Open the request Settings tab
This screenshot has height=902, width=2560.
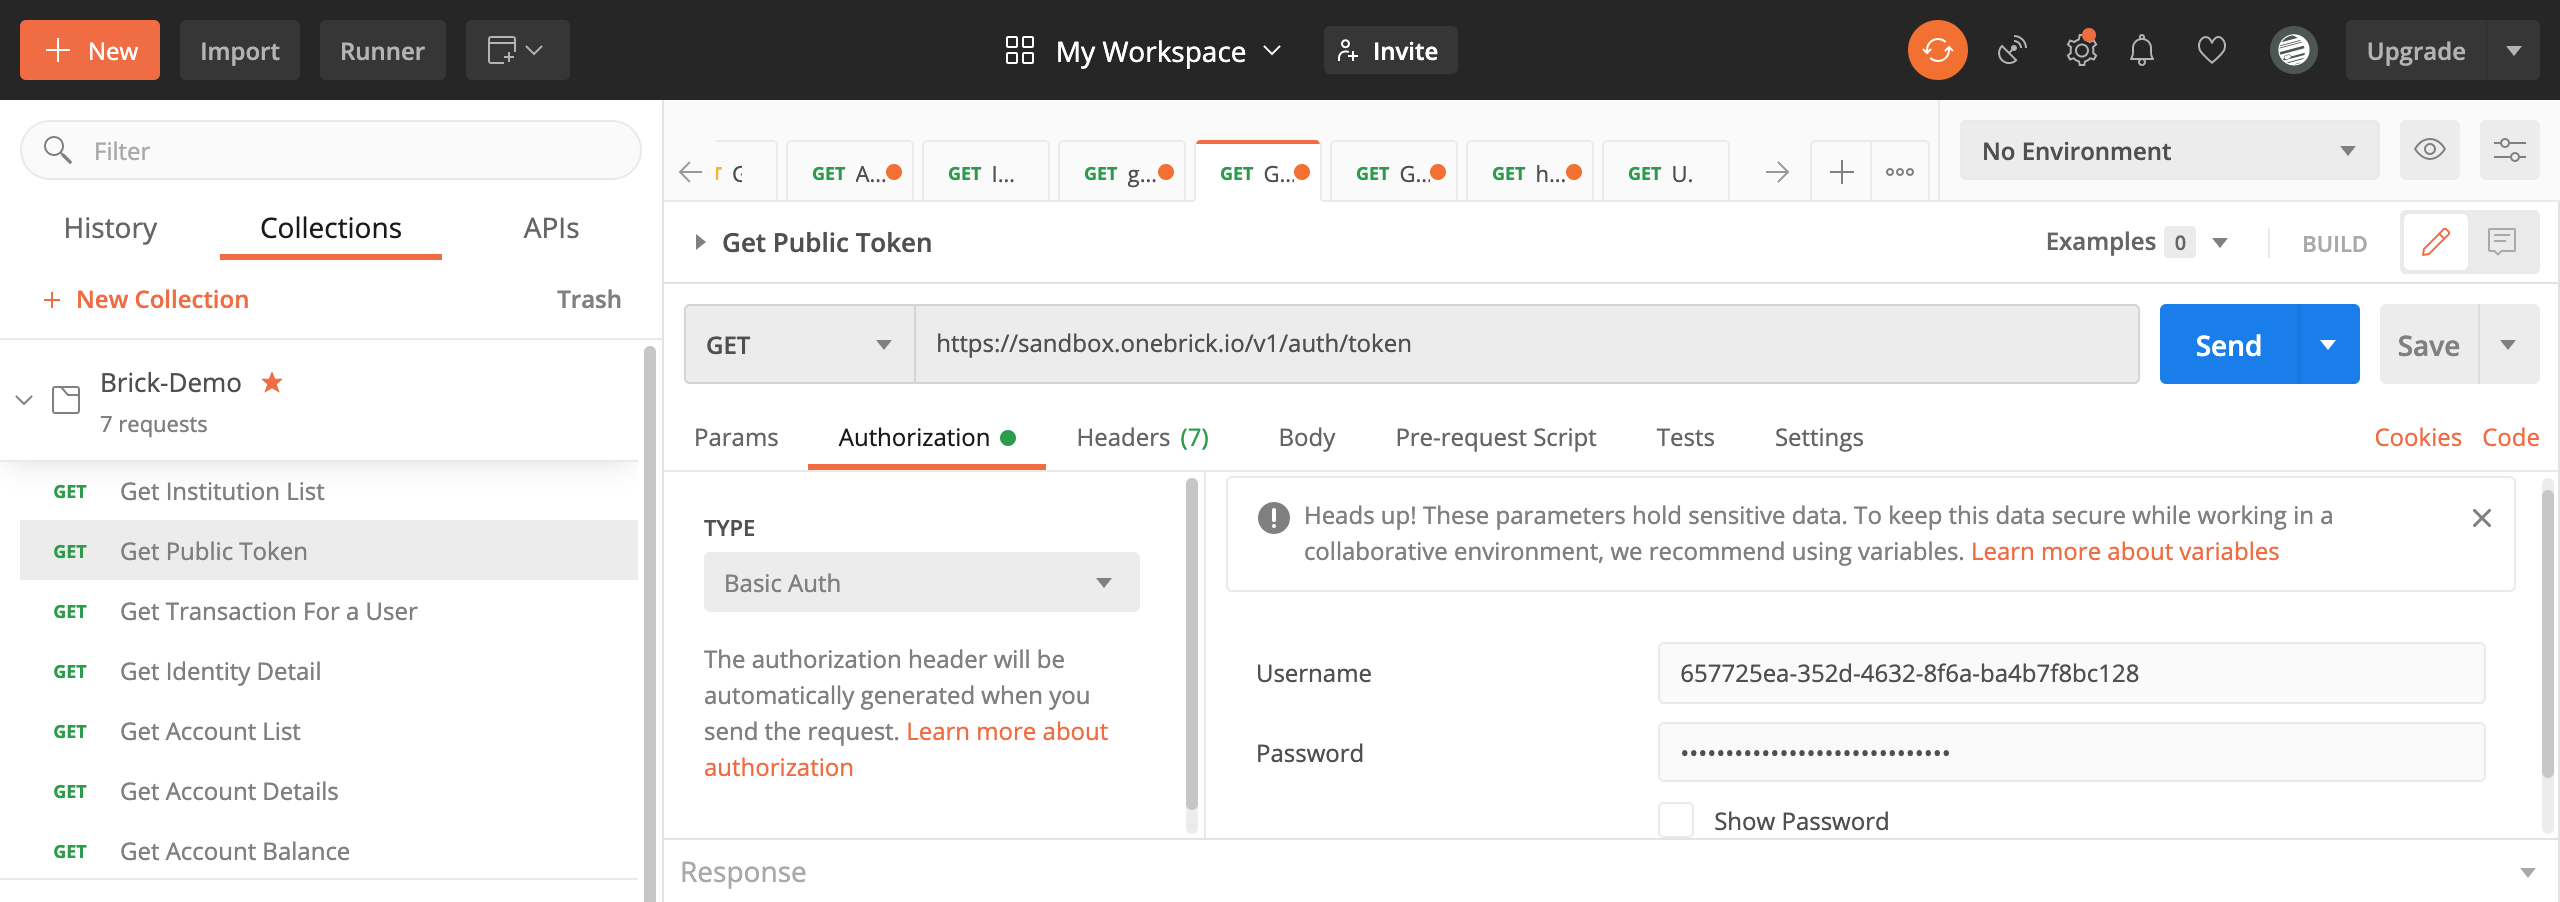click(x=1818, y=438)
